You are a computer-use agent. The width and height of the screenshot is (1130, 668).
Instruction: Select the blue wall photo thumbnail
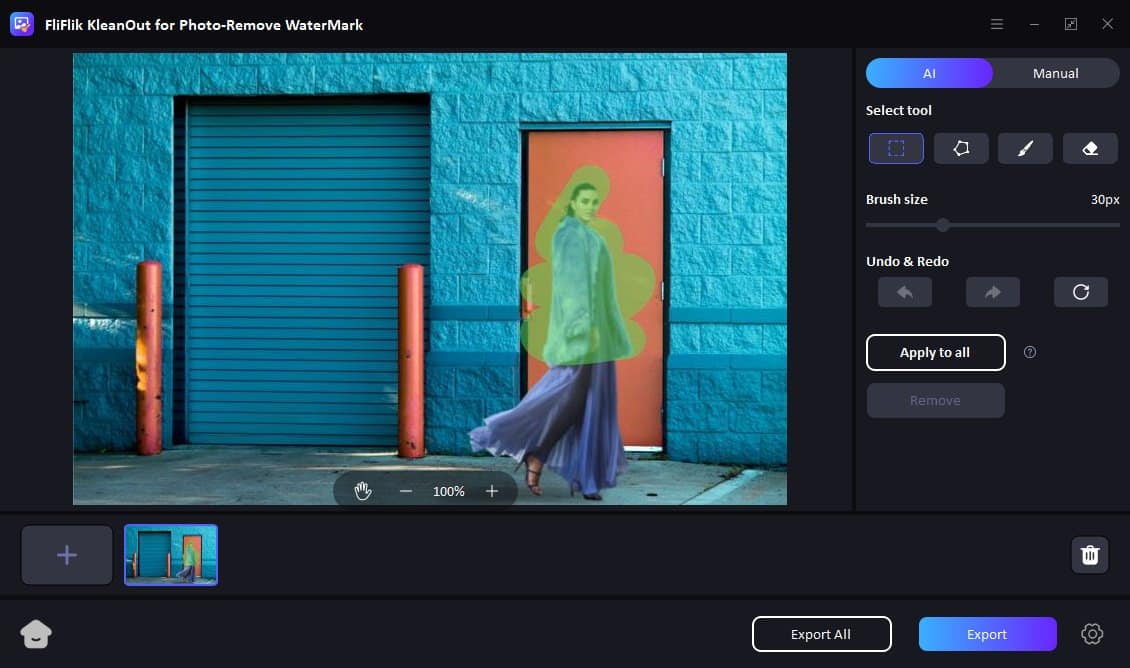tap(171, 555)
